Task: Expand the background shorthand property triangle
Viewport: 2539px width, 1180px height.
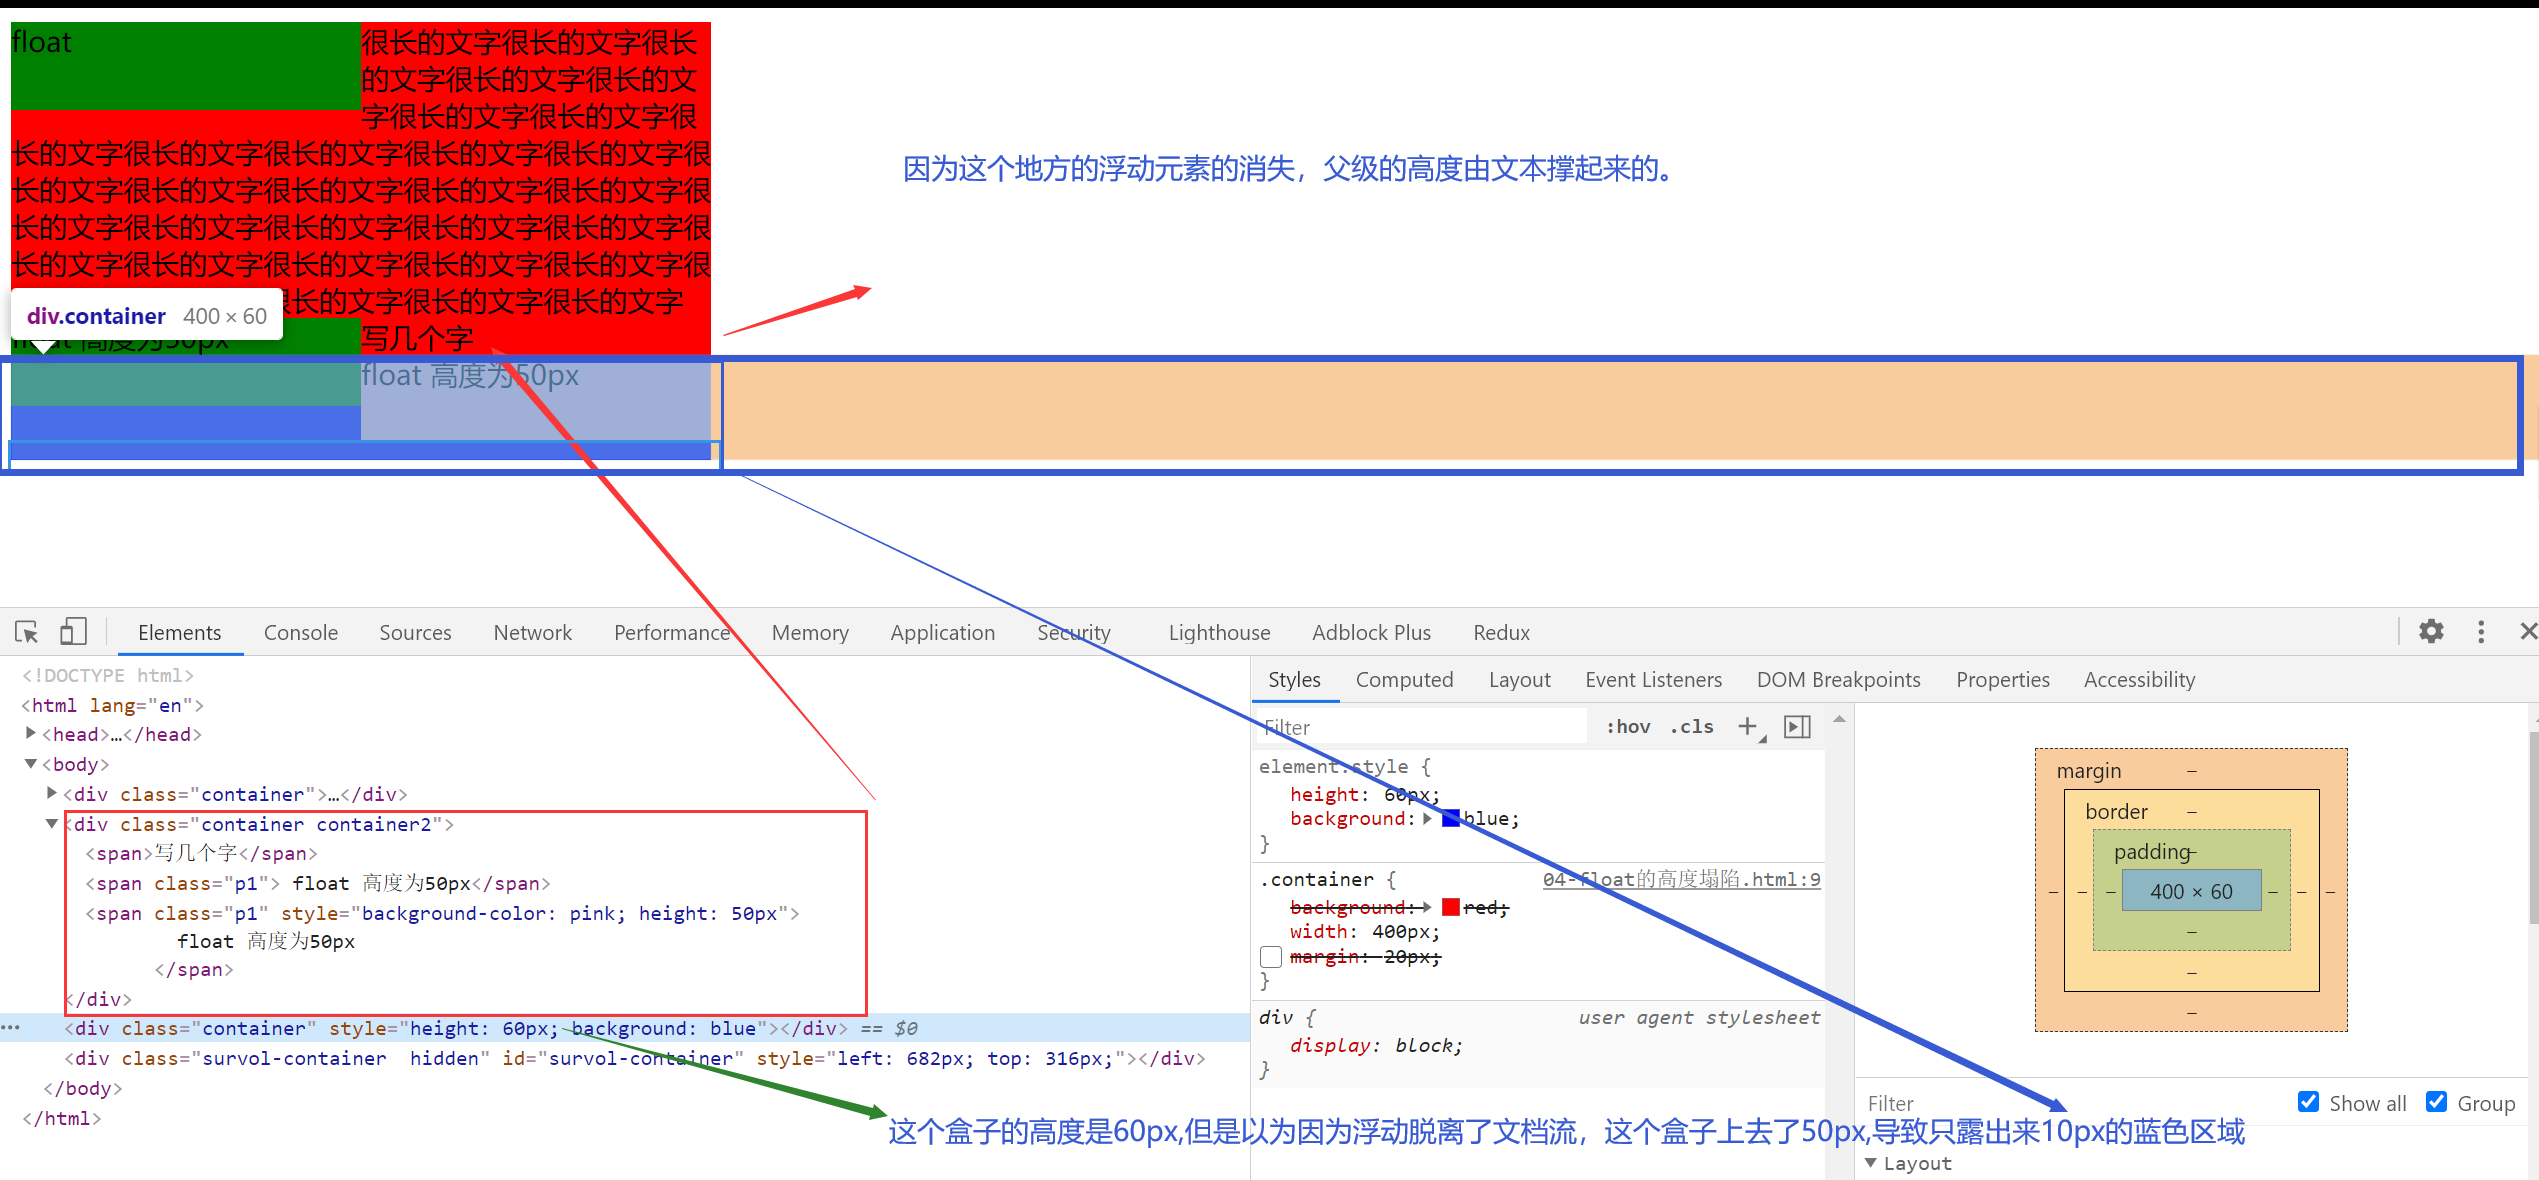Action: point(1427,819)
